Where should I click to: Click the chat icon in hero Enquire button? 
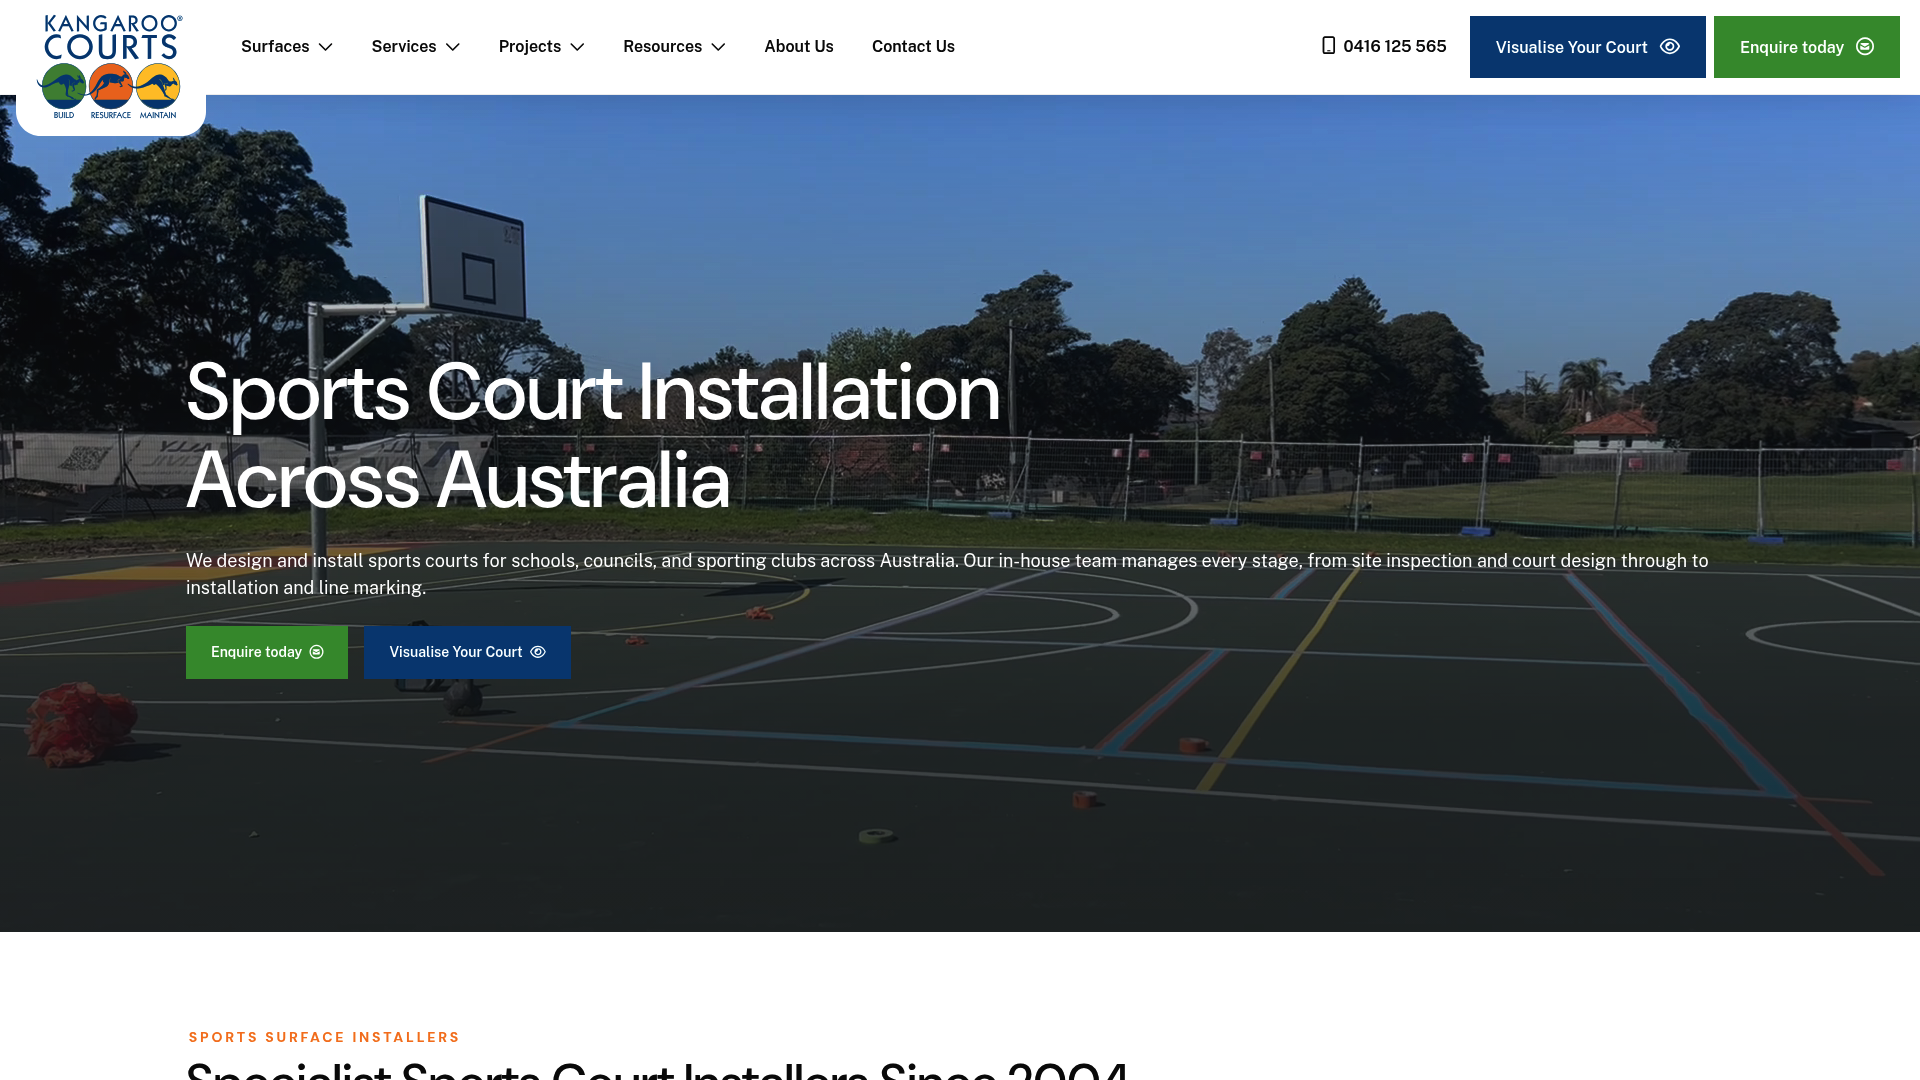coord(317,652)
